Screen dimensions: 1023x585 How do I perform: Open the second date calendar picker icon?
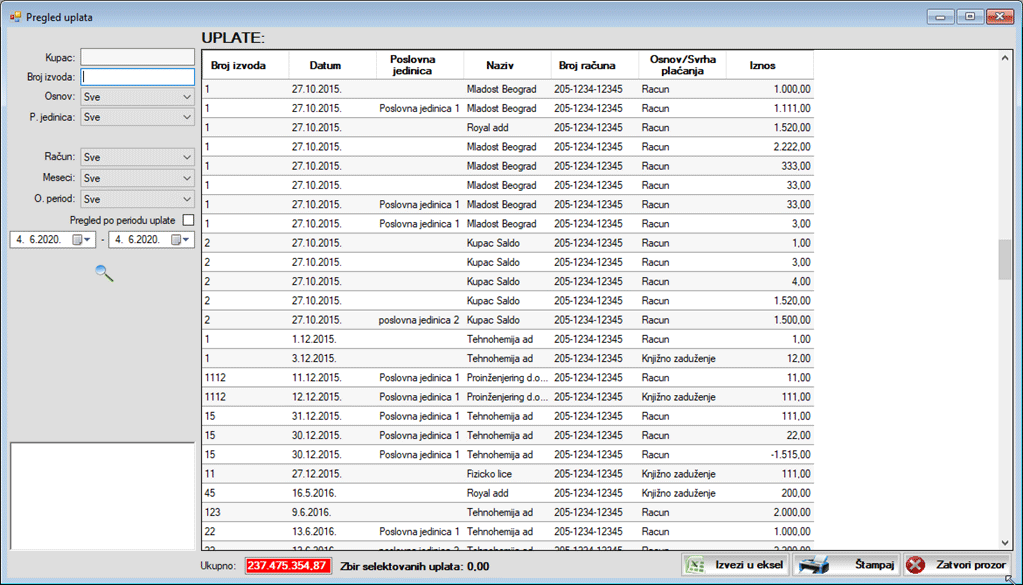coord(181,240)
